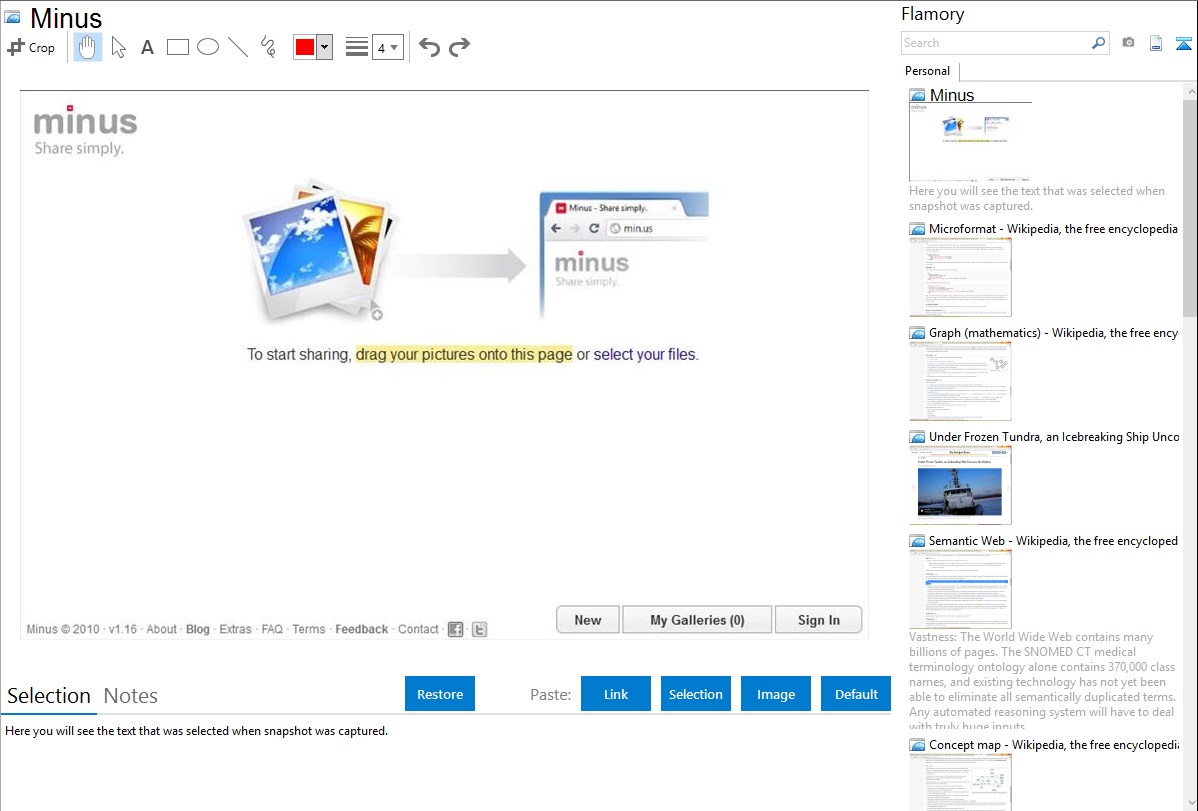Open the Semantic Web snapshot thumbnail
The image size is (1198, 811).
tap(960, 589)
